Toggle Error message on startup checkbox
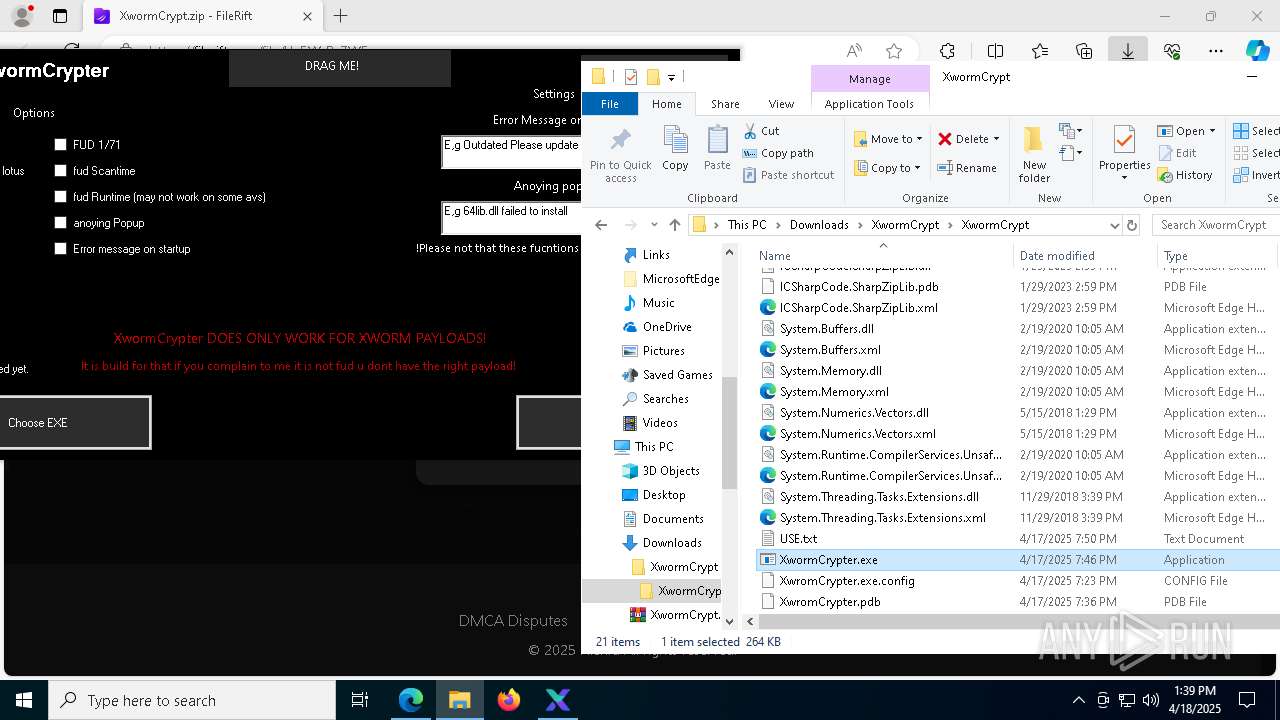Image resolution: width=1280 pixels, height=720 pixels. click(x=61, y=249)
